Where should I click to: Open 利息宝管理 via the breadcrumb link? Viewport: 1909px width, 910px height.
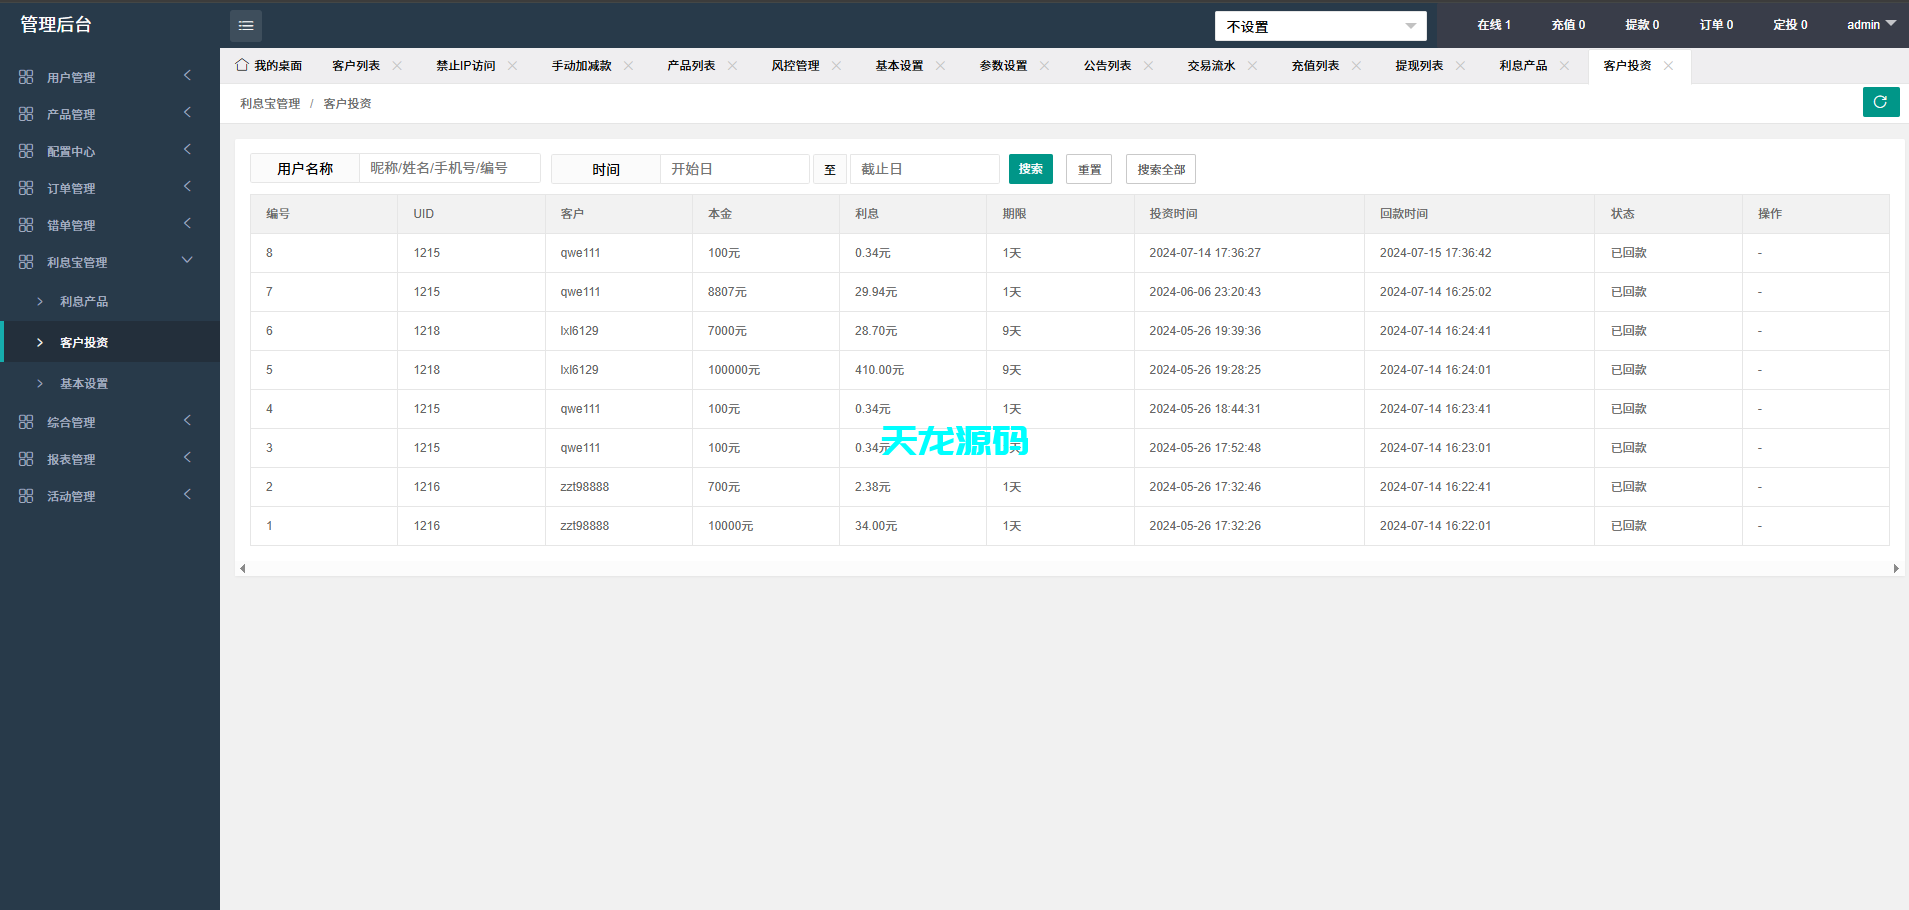point(268,102)
